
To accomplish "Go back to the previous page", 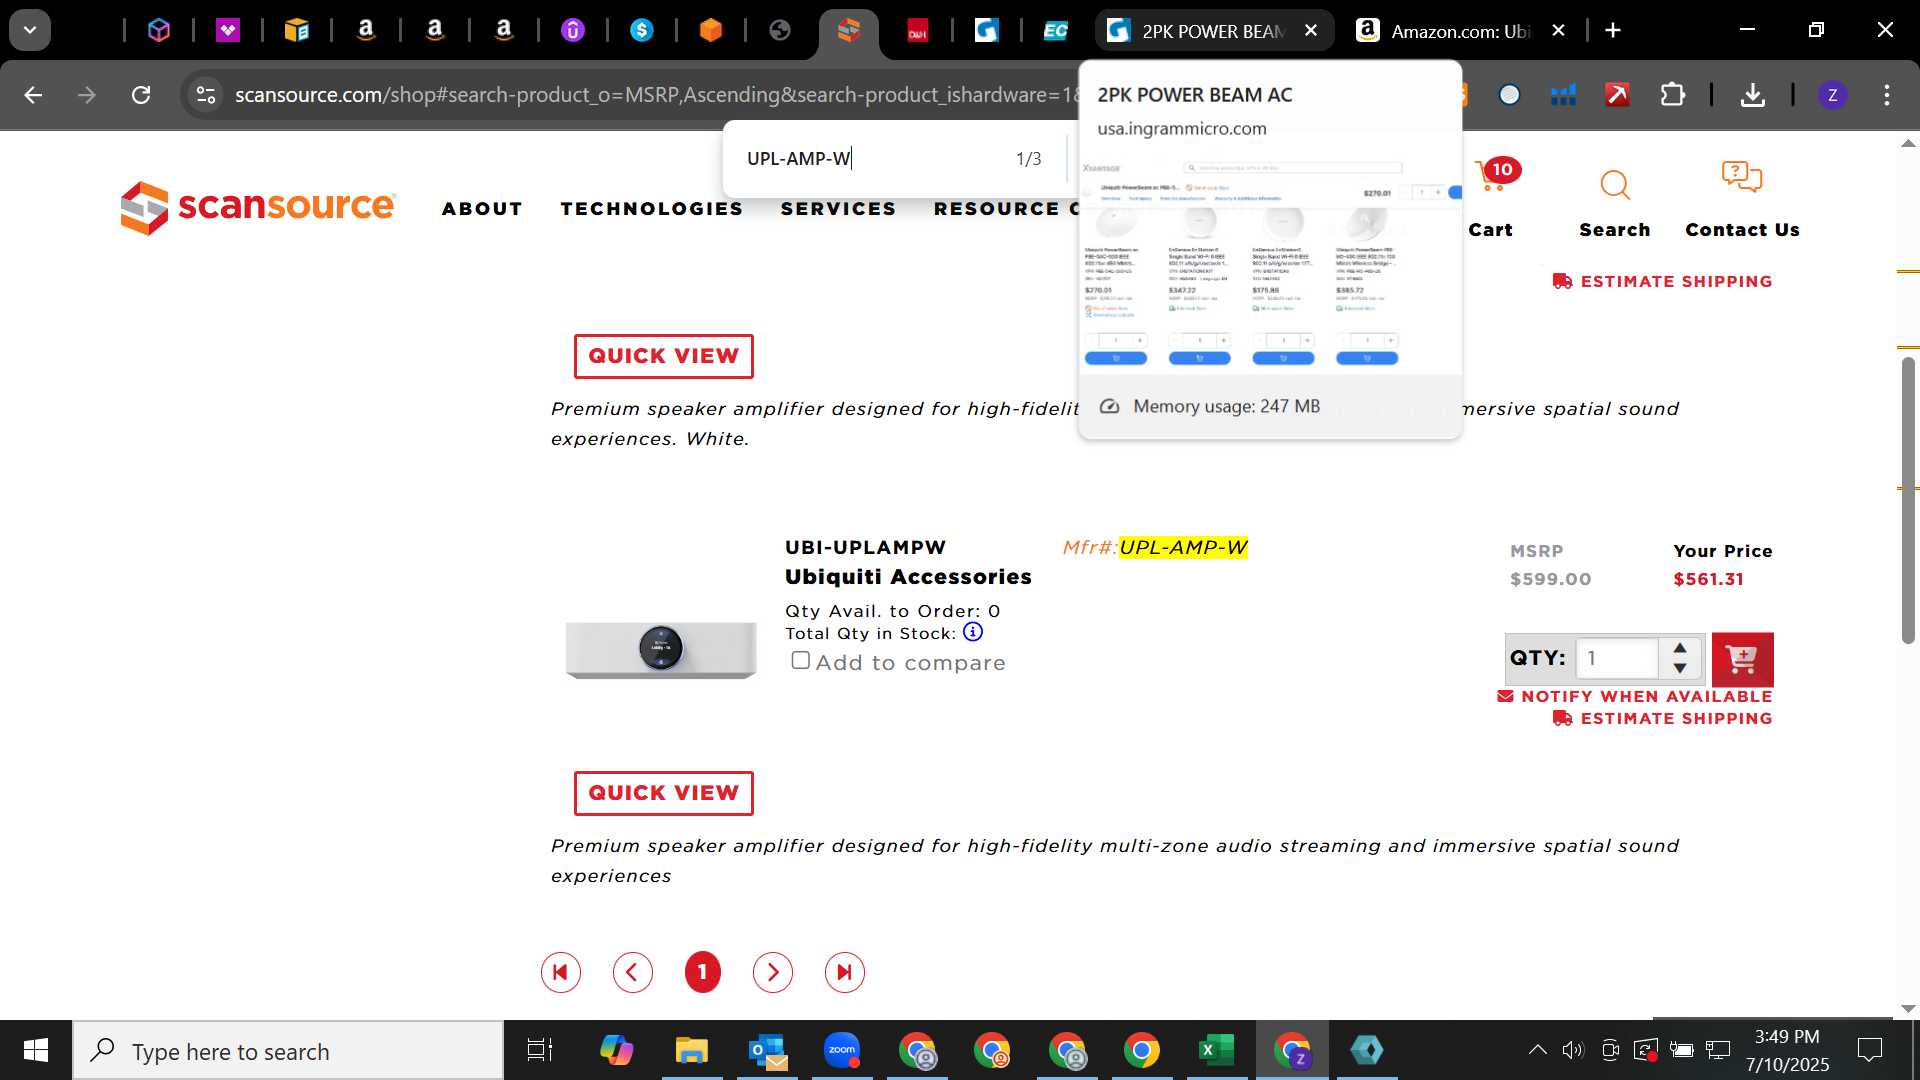I will point(33,95).
